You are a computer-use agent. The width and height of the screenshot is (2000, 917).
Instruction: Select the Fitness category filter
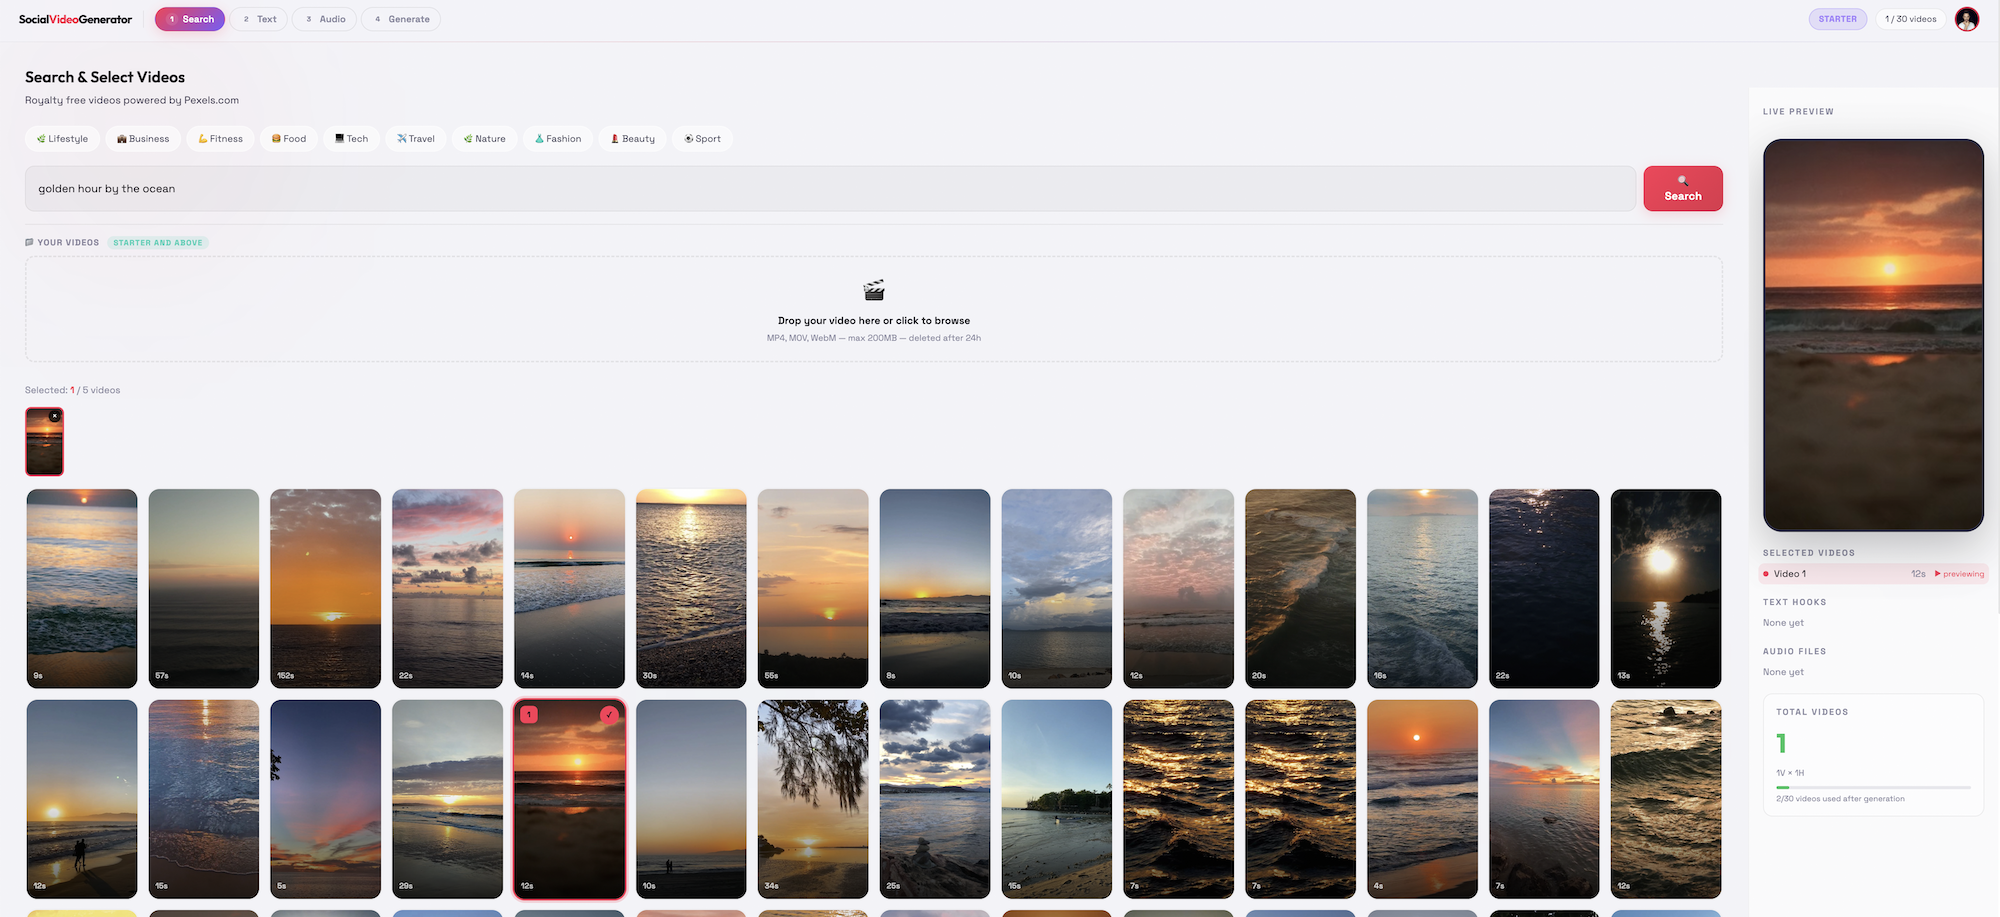[x=220, y=138]
